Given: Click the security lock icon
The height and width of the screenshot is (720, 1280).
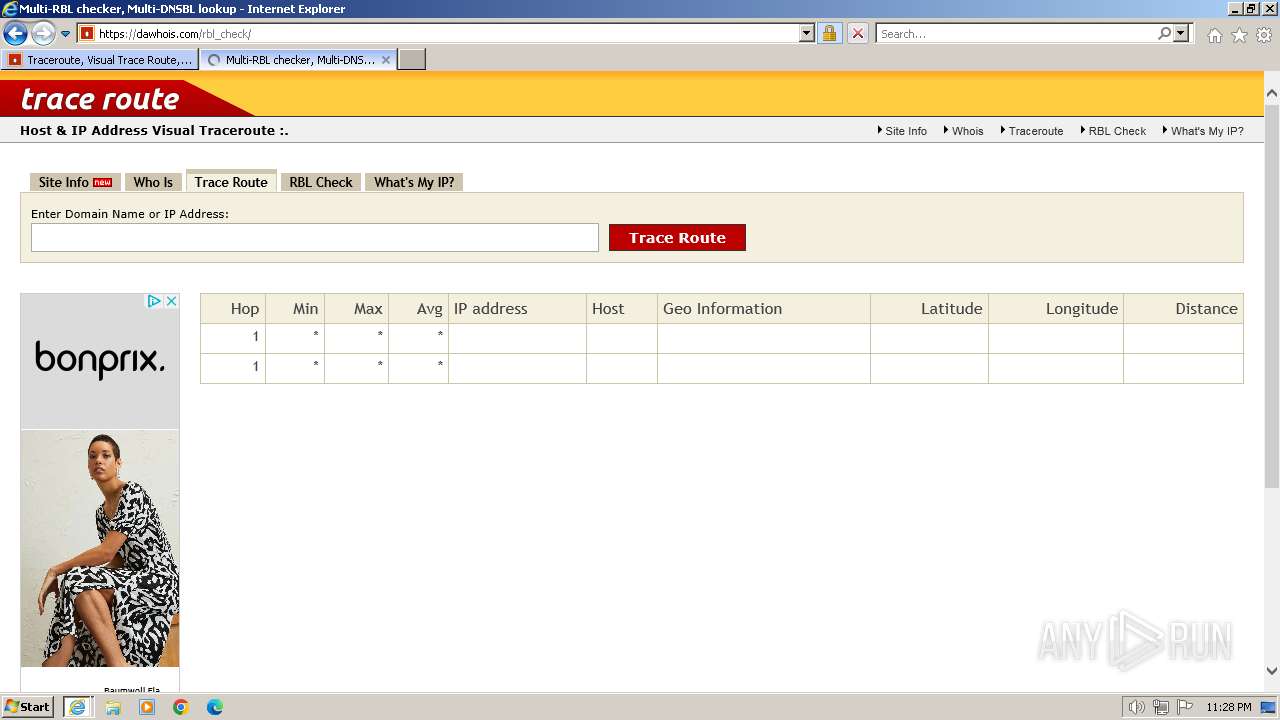Looking at the screenshot, I should (829, 33).
